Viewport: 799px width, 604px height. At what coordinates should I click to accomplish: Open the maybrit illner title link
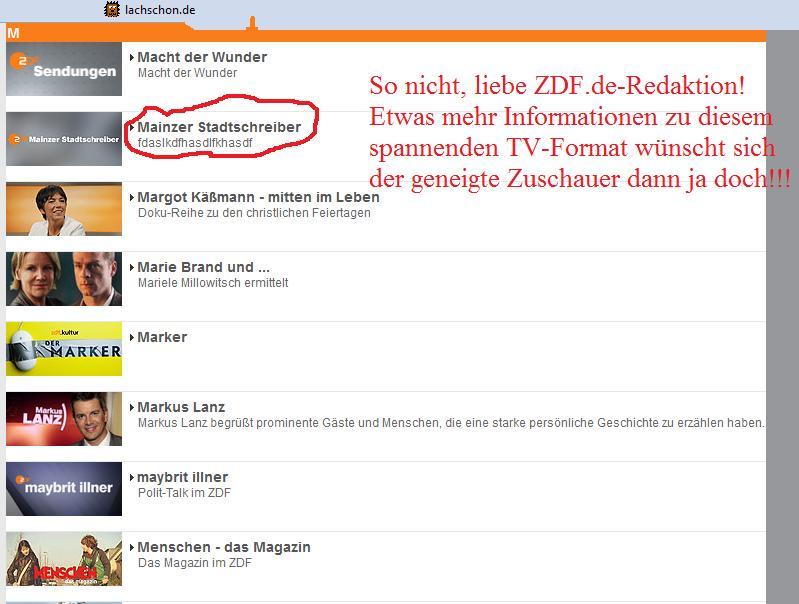(182, 478)
